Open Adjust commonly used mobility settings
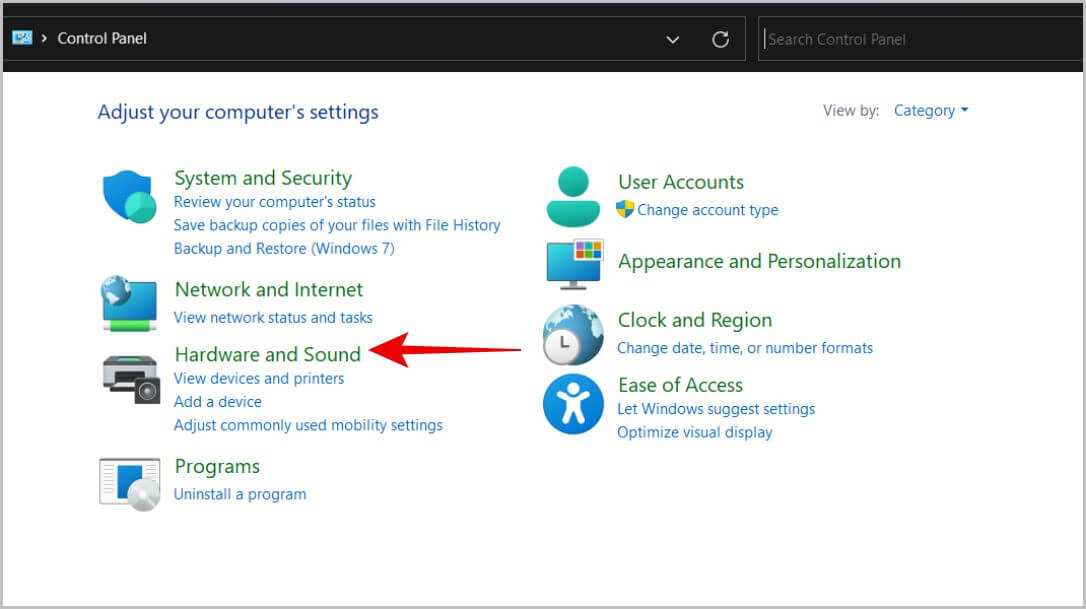The image size is (1086, 609). click(x=308, y=425)
